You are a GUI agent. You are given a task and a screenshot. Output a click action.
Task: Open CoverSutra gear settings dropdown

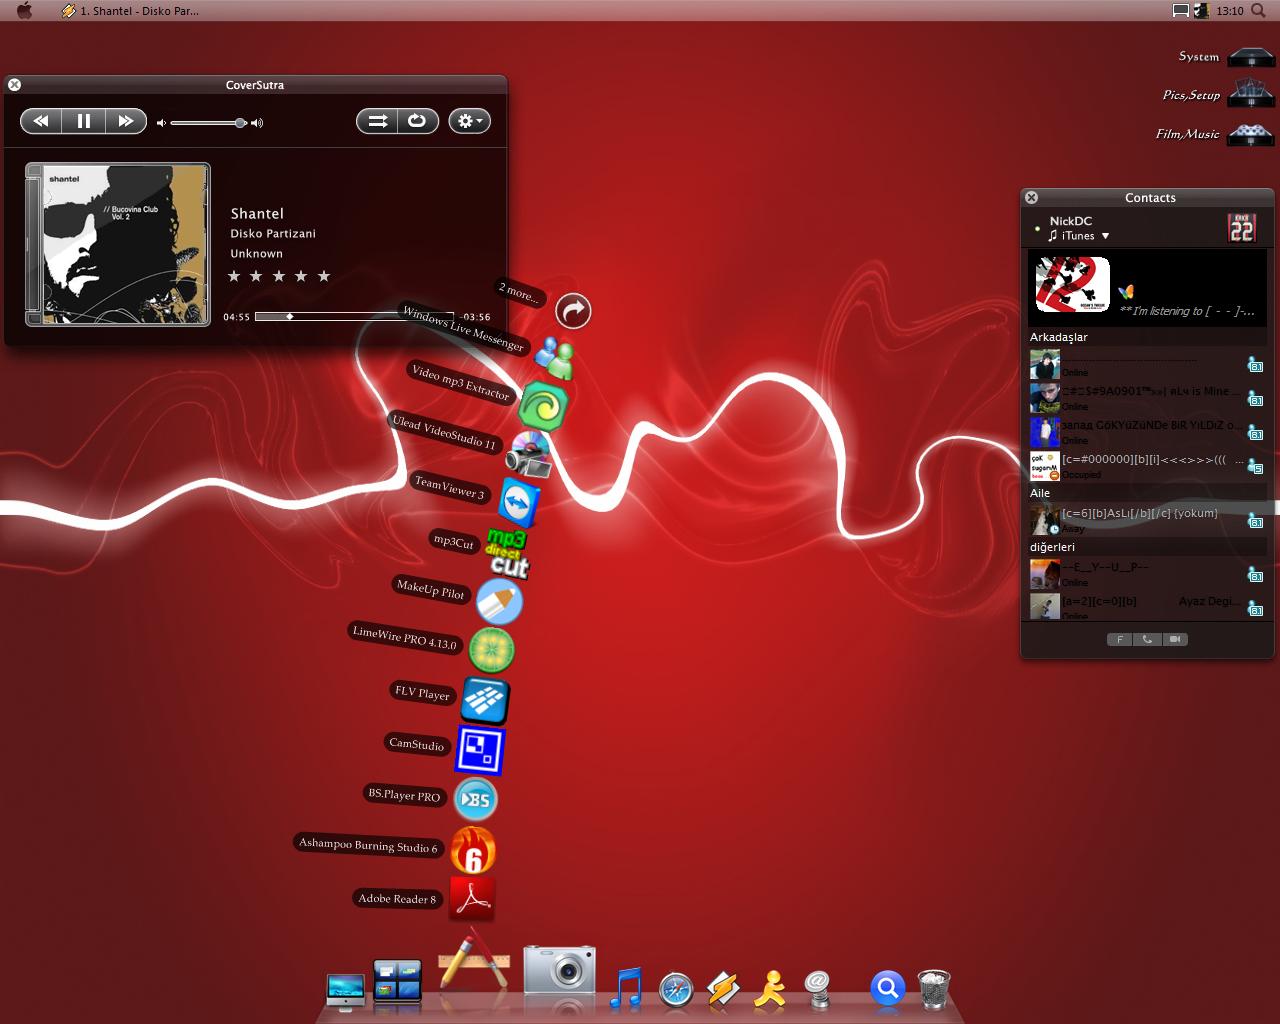click(x=469, y=121)
